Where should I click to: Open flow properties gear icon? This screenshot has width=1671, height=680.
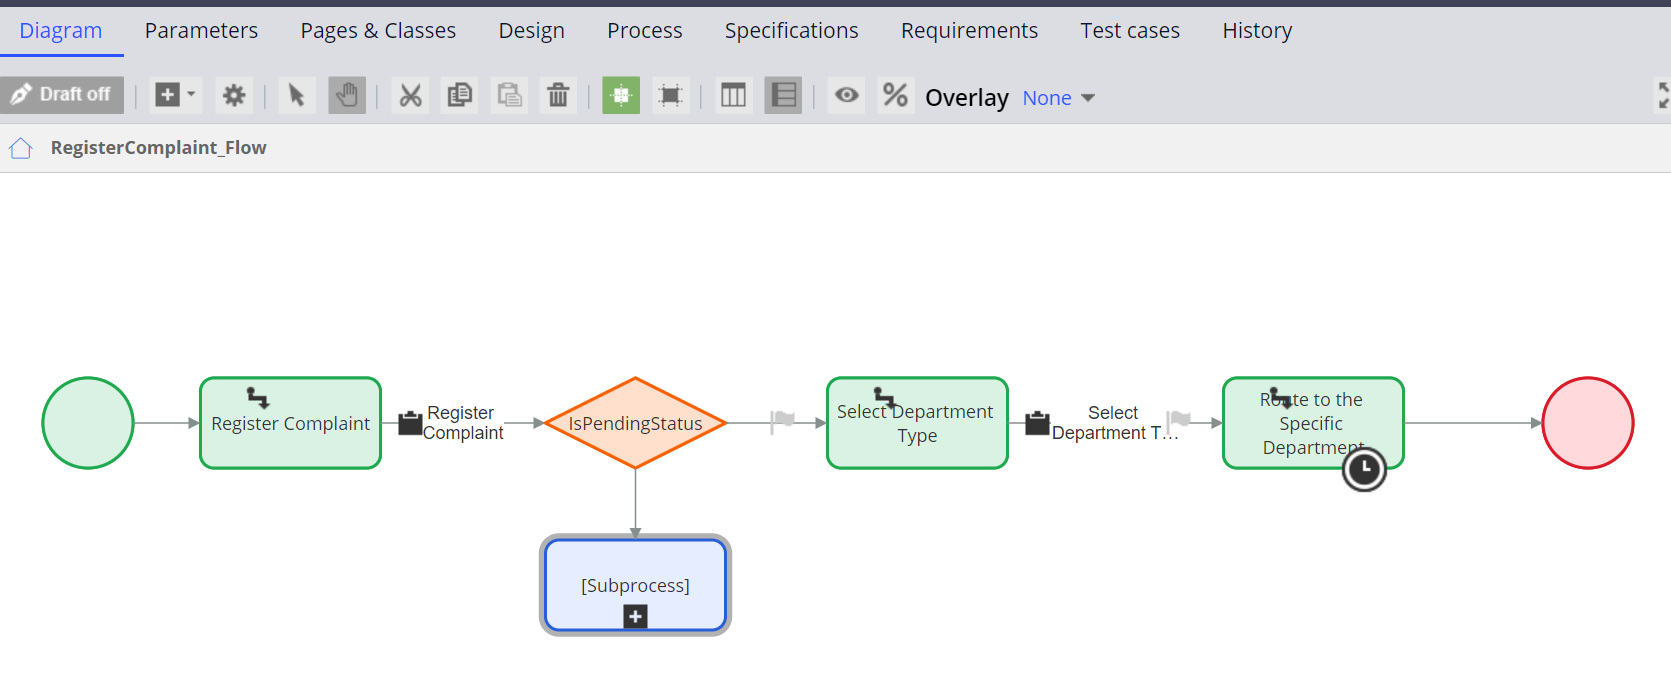(x=234, y=95)
